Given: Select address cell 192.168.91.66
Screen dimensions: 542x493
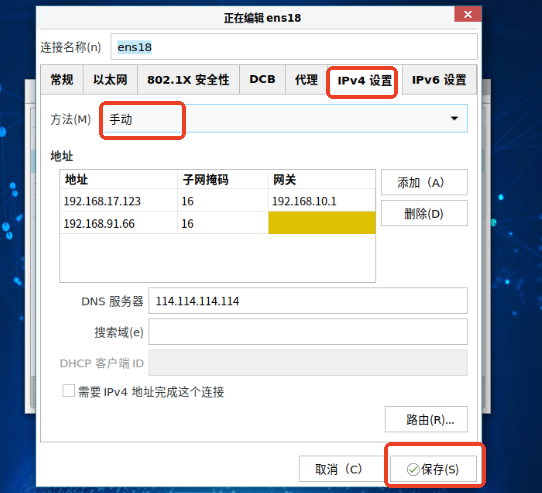Looking at the screenshot, I should (x=119, y=223).
